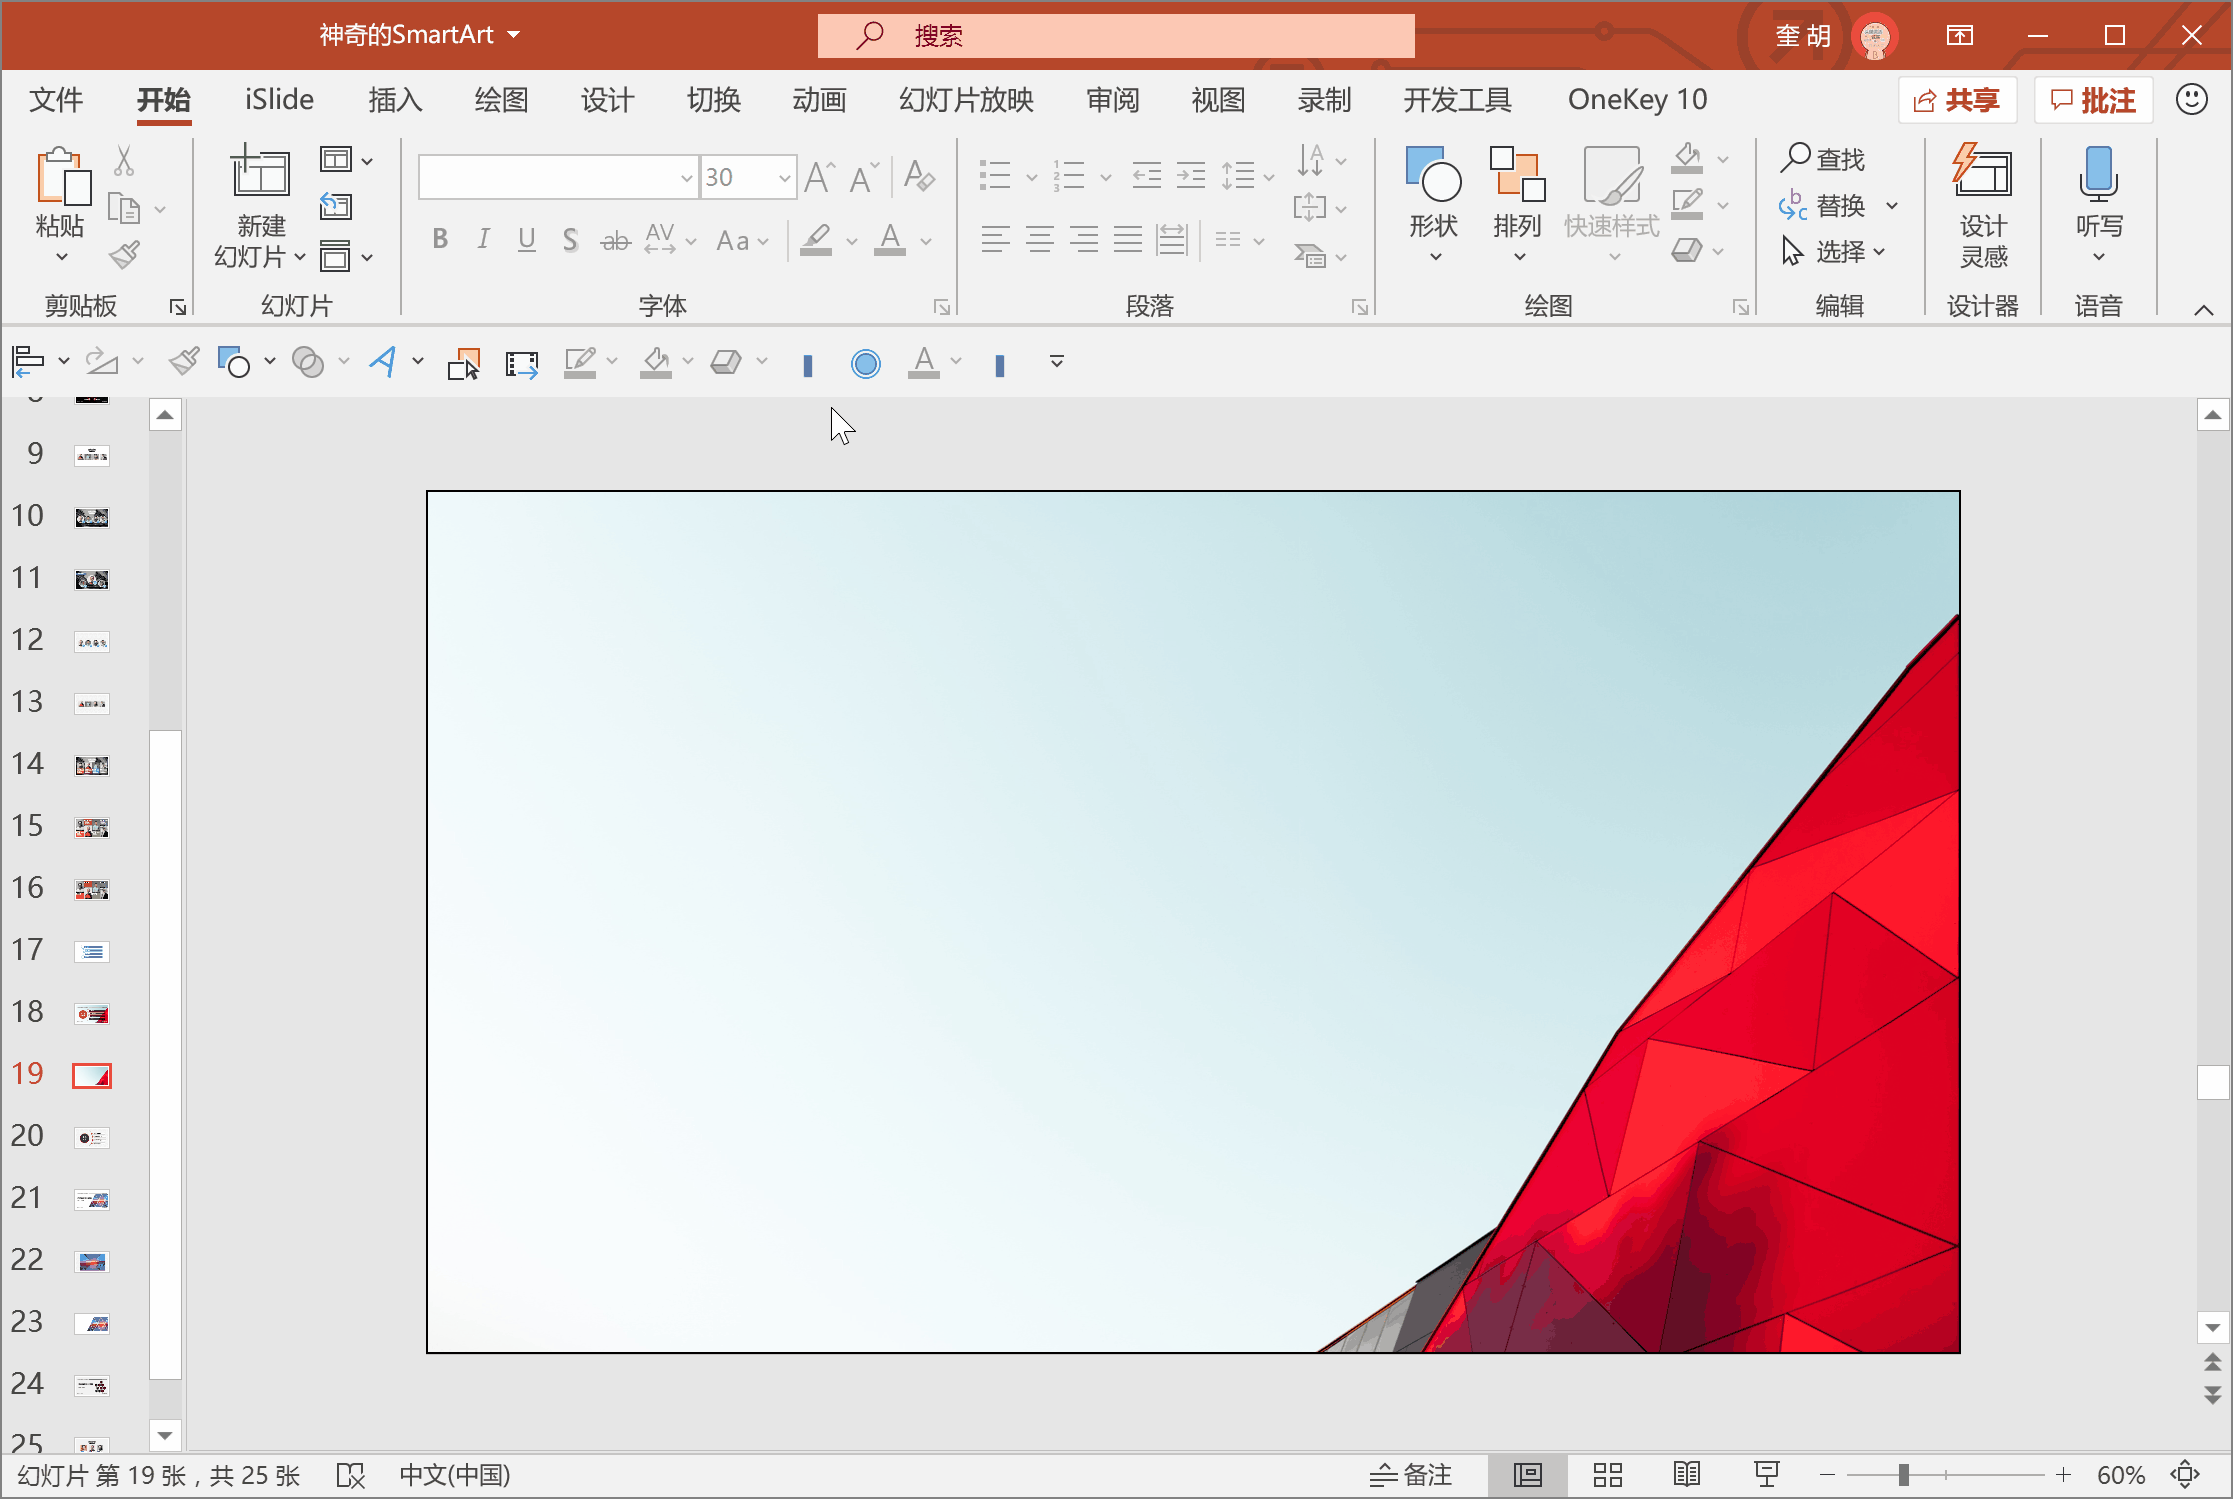
Task: Switch to the 插入 (Insert) tab
Action: coord(395,100)
